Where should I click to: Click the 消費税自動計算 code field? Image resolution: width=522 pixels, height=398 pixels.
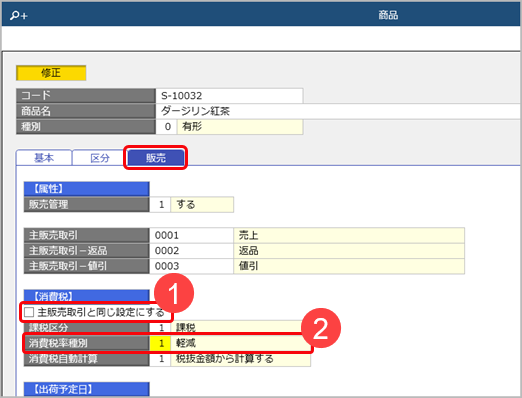[x=160, y=359]
